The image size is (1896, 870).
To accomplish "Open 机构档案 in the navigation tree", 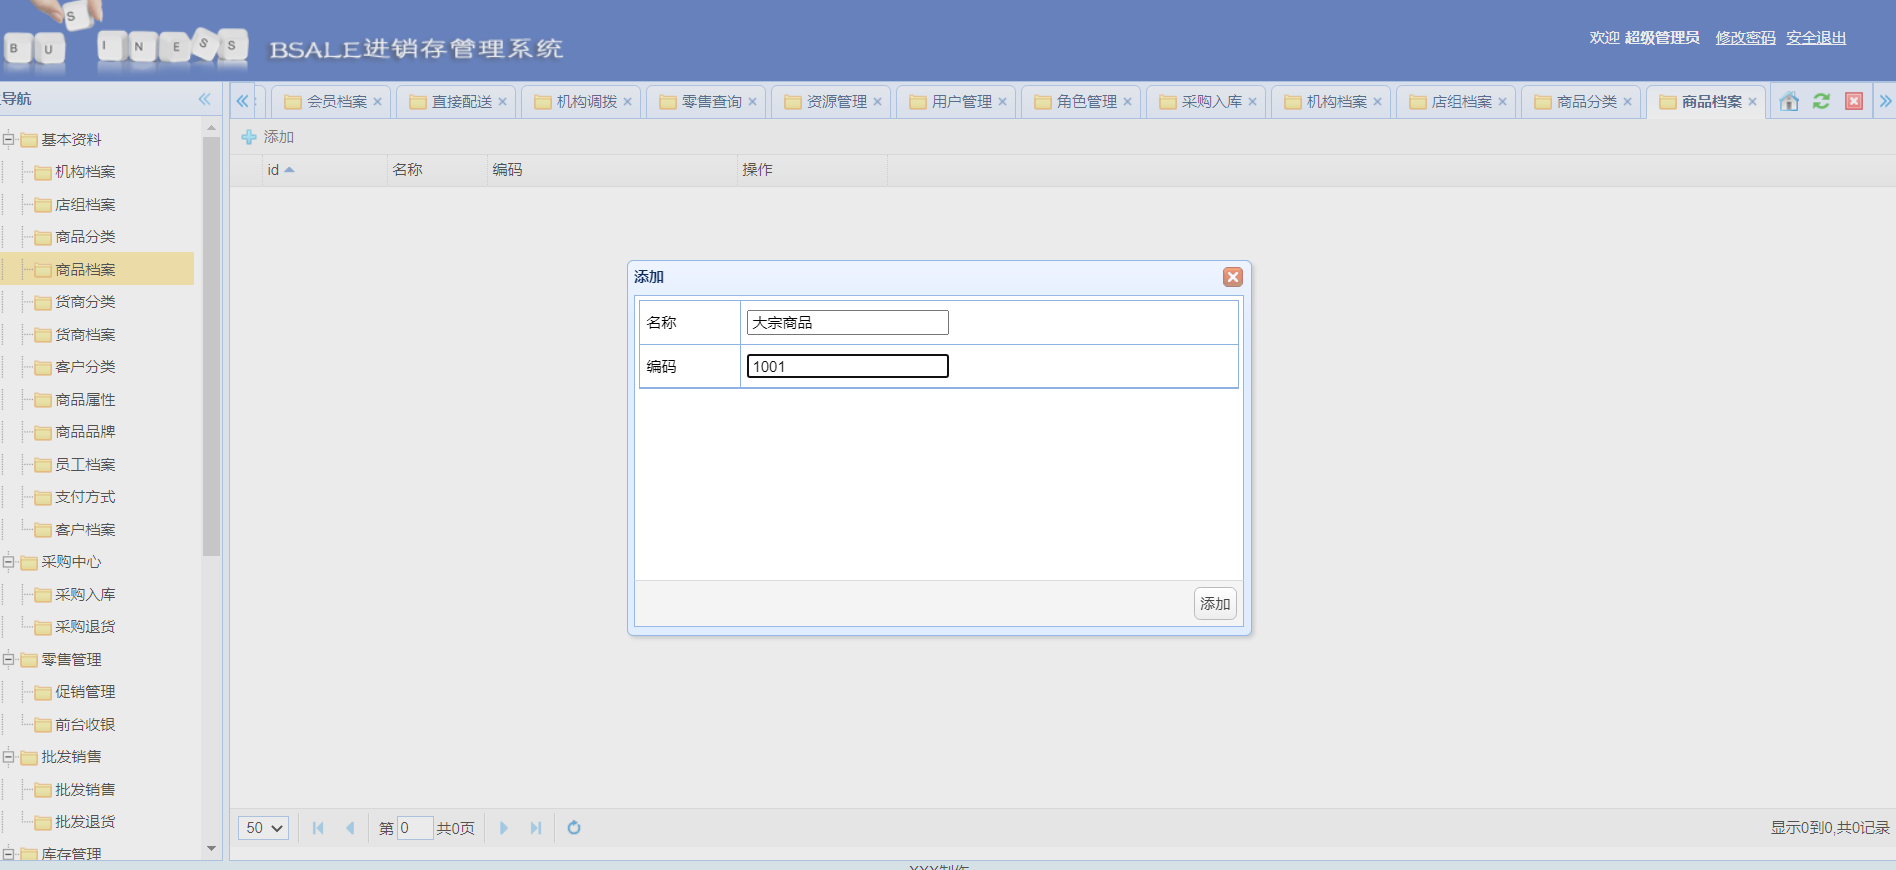I will coord(85,172).
